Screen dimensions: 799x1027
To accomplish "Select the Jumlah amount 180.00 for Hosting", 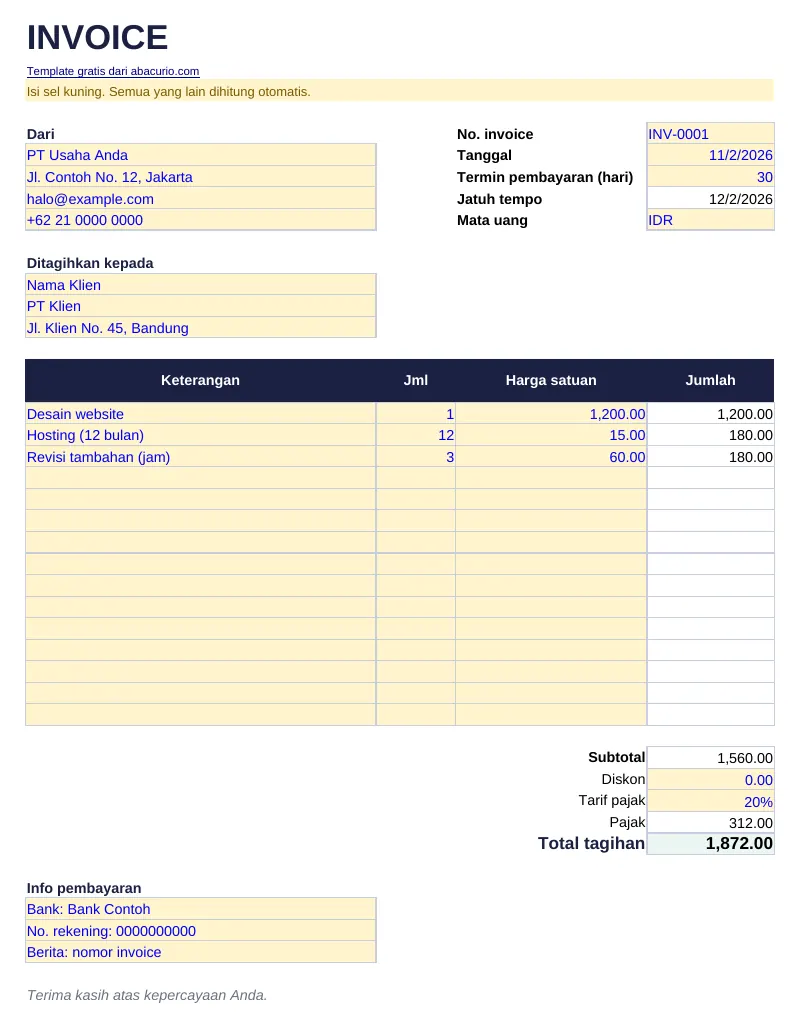I will pyautogui.click(x=711, y=435).
